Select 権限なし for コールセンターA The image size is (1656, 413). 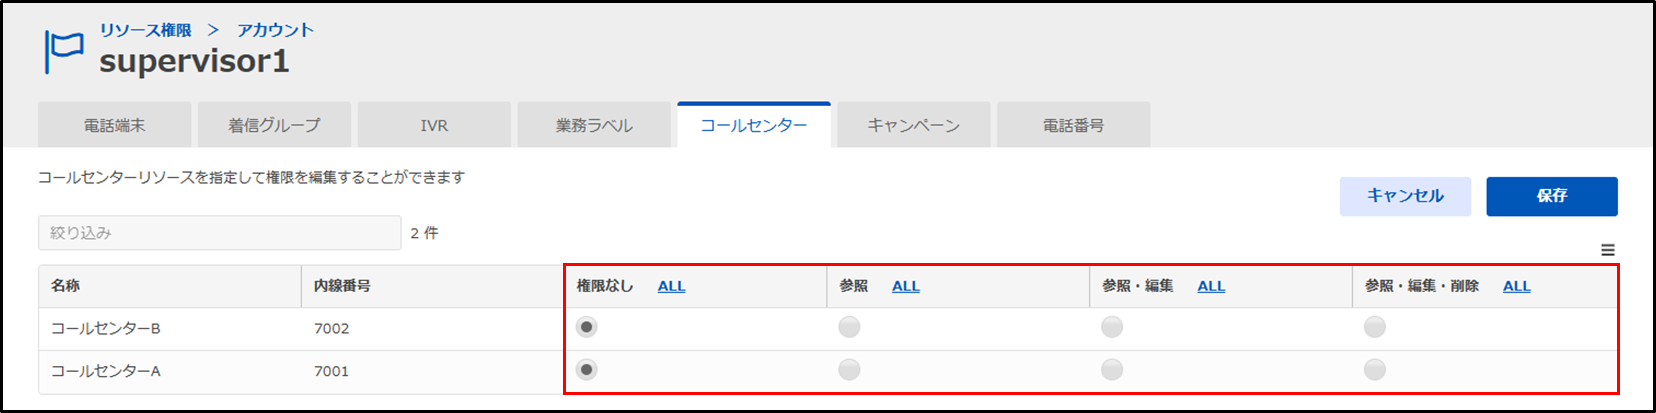[587, 370]
